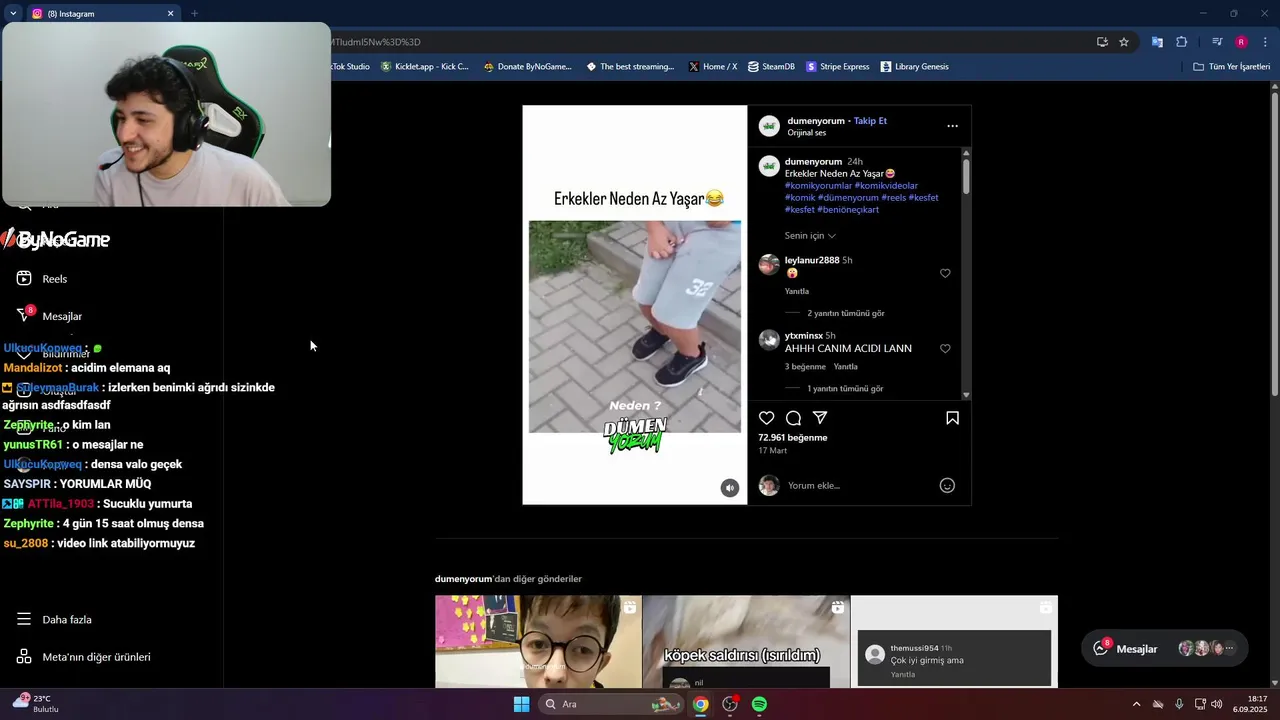Expand the Senin için comment sort dropdown

coord(810,236)
